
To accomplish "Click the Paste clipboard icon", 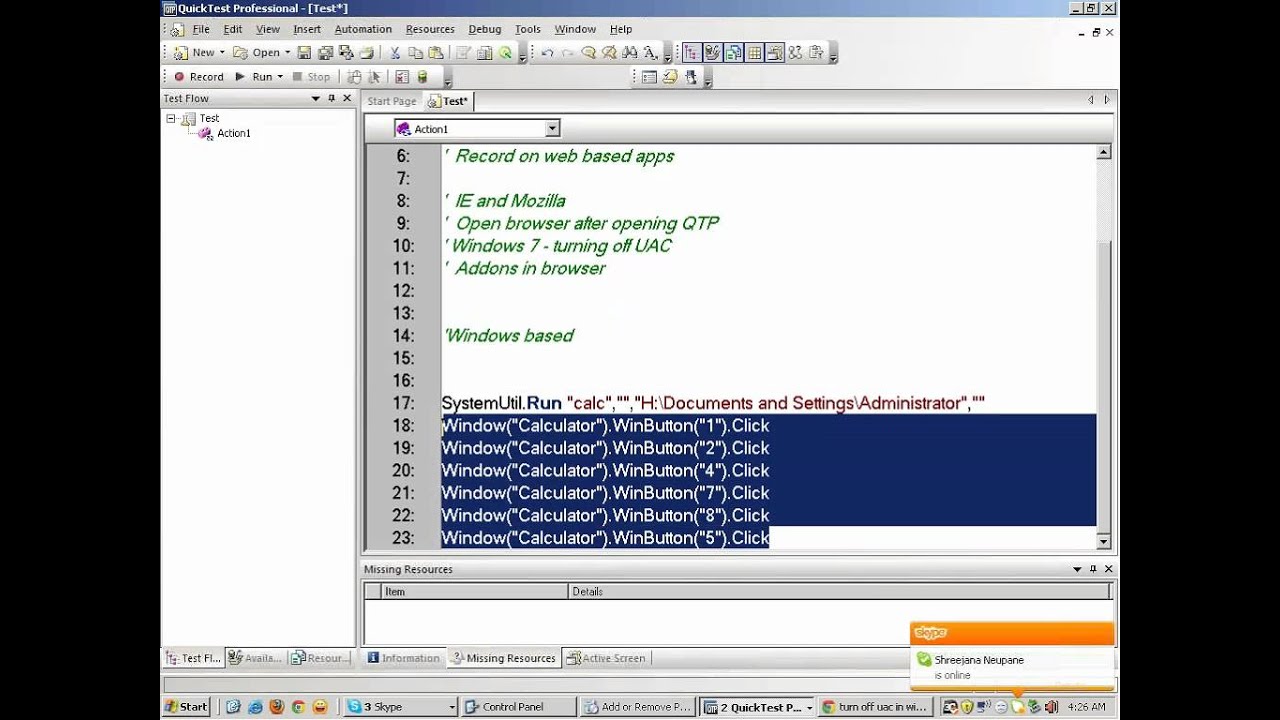I will 435,52.
